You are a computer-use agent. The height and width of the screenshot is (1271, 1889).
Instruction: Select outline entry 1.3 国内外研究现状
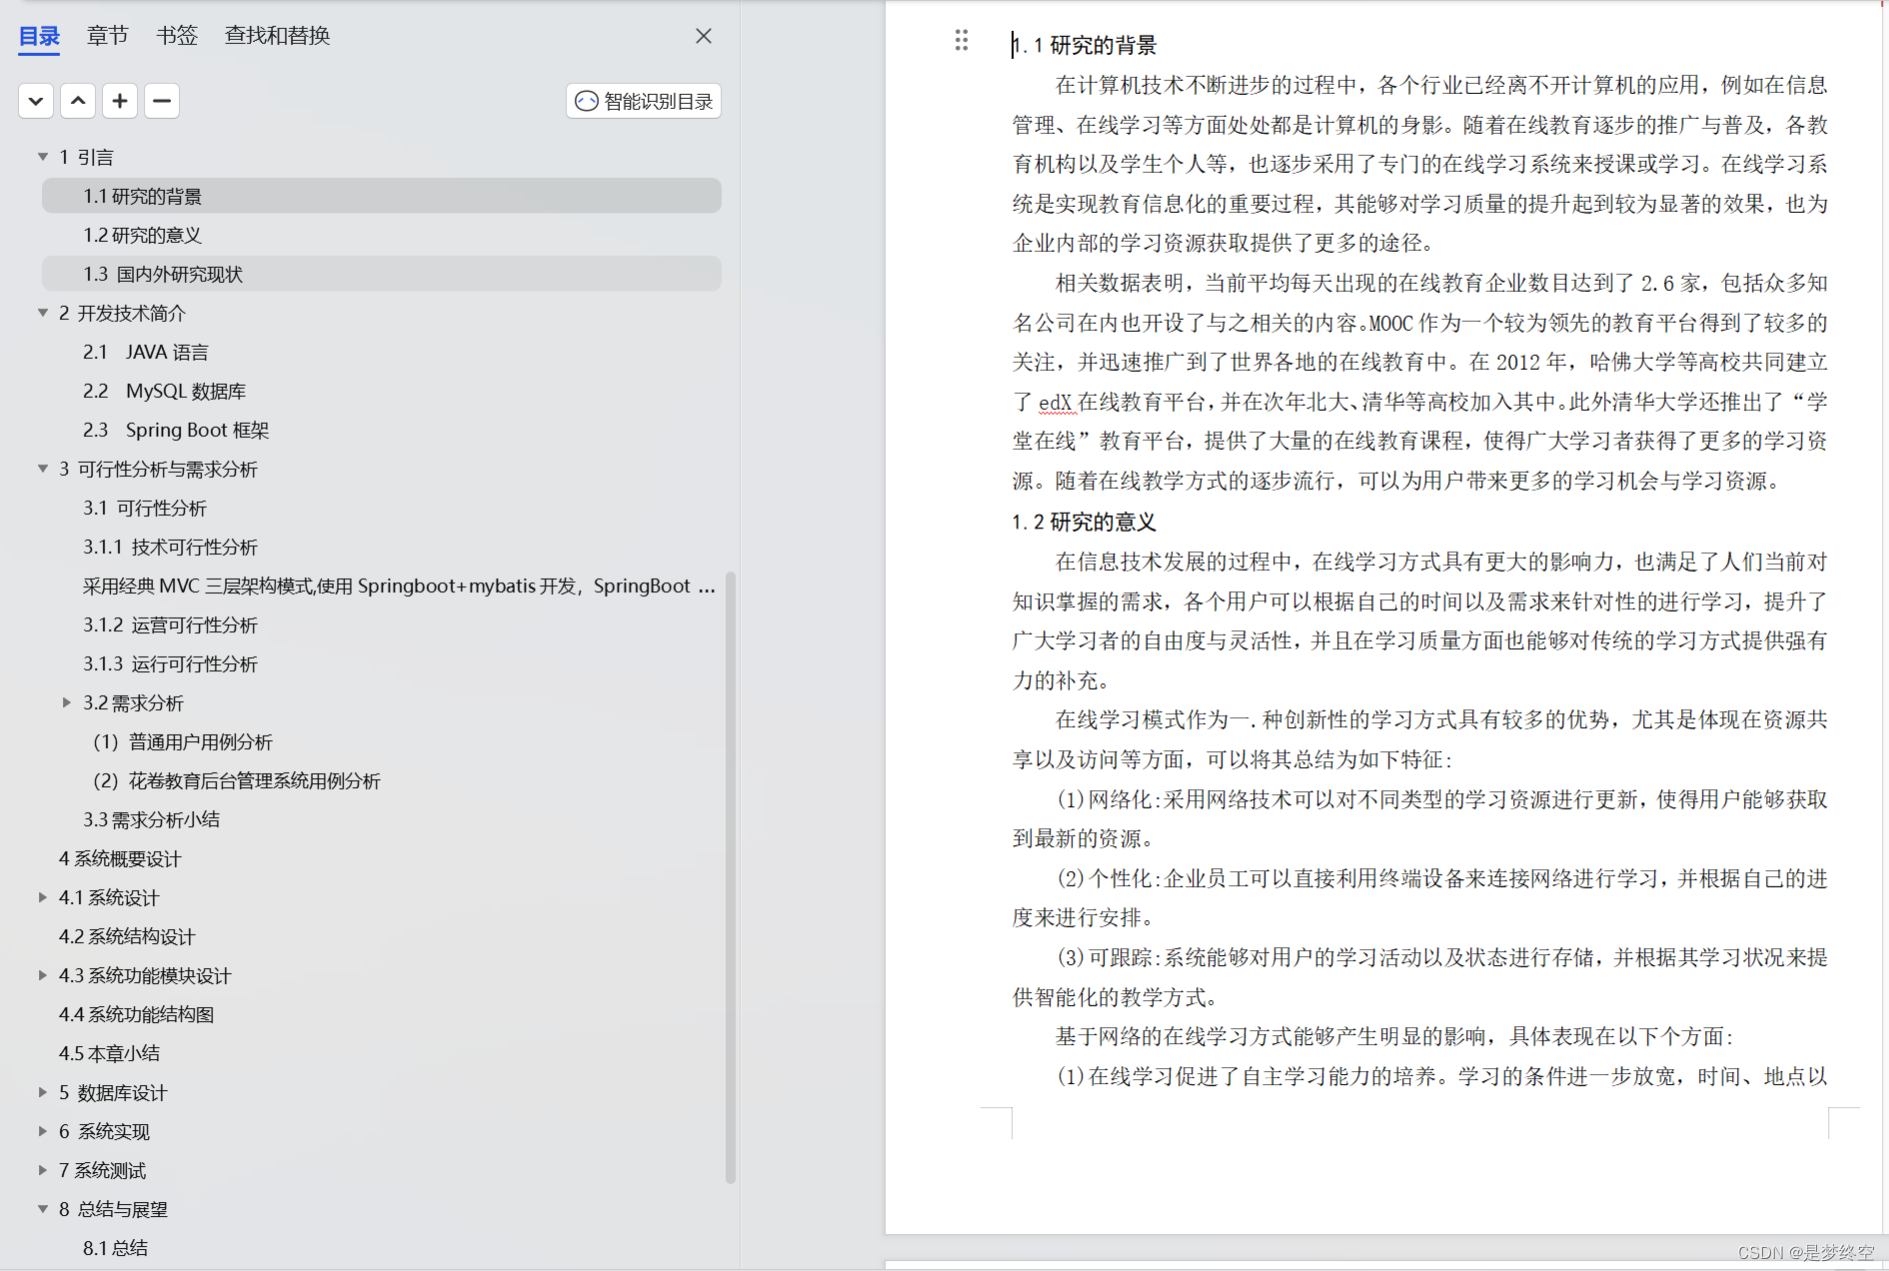[x=381, y=274]
